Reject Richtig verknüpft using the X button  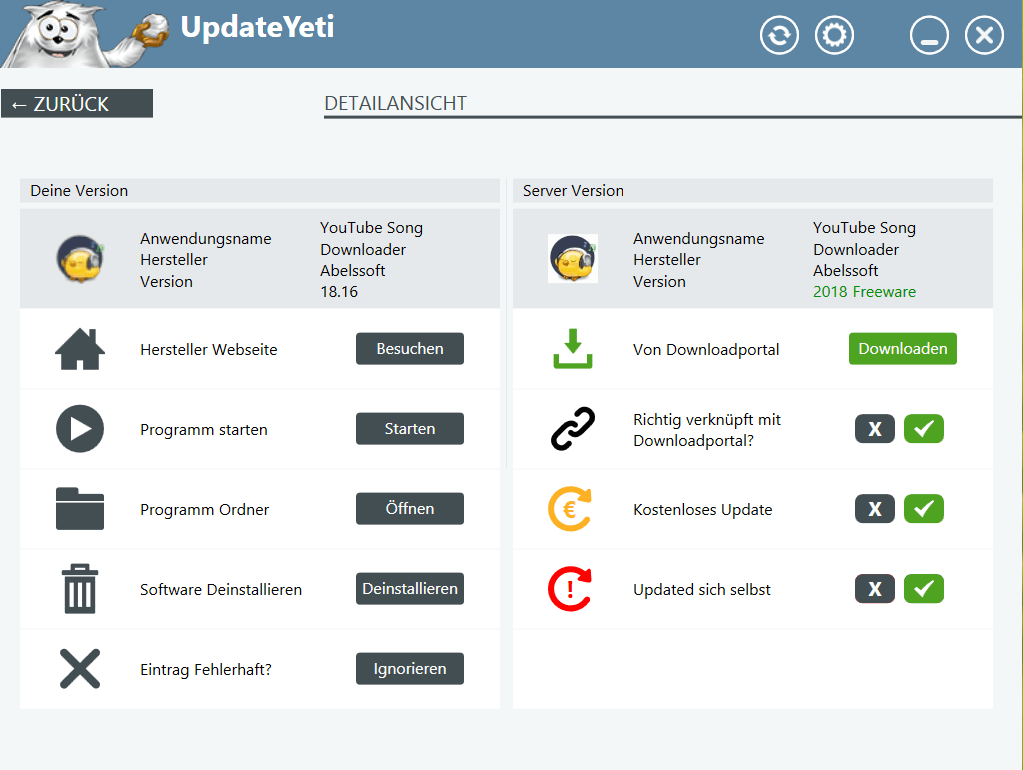[x=875, y=429]
